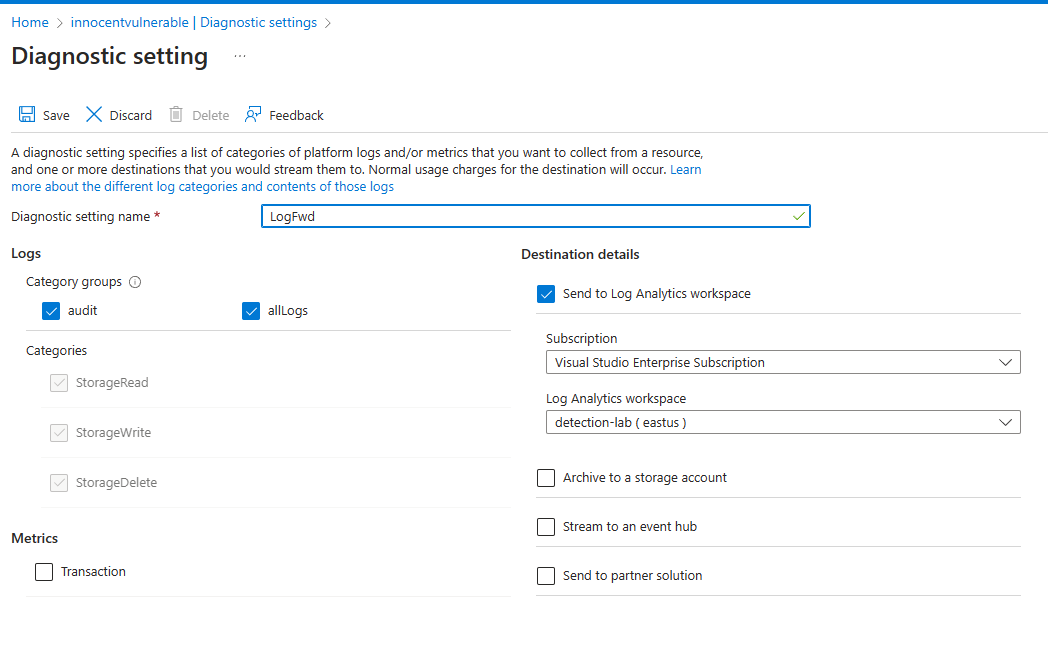Expand the Subscription dropdown
The width and height of the screenshot is (1048, 666).
click(x=782, y=363)
